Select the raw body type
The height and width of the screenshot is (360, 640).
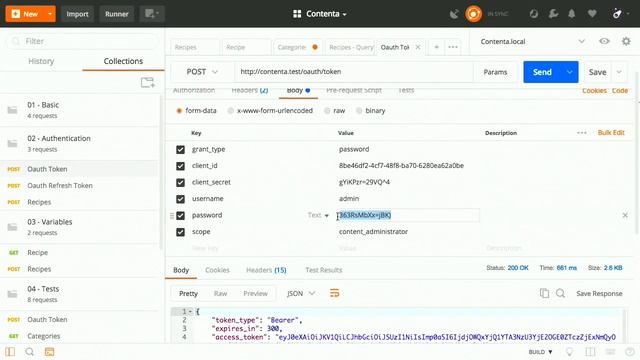(327, 111)
